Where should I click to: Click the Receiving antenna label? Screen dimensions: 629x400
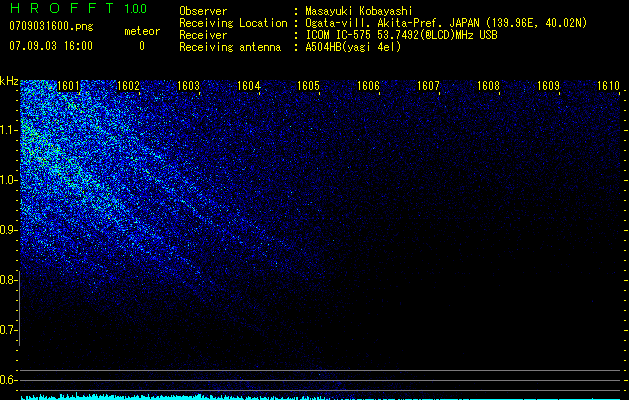[230, 47]
